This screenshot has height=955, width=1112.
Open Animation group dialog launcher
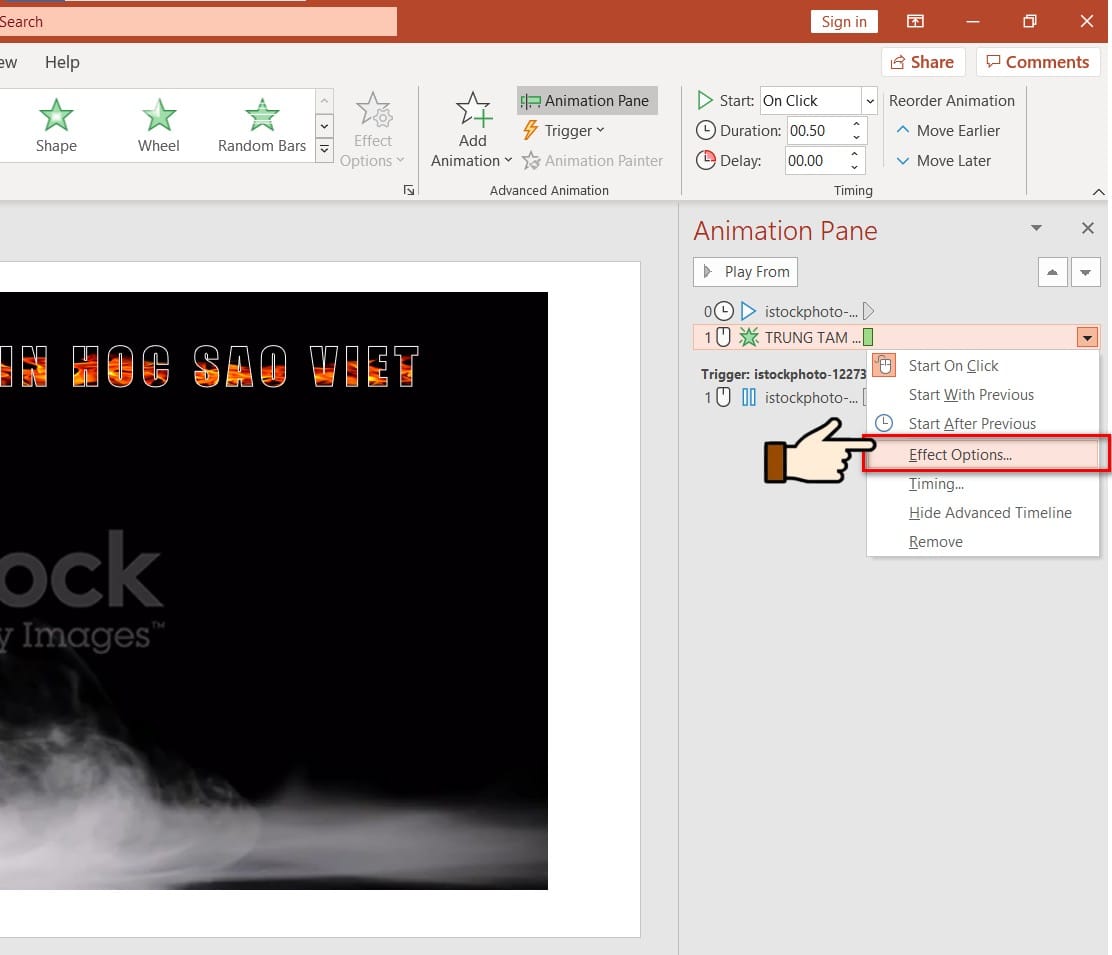tap(408, 190)
